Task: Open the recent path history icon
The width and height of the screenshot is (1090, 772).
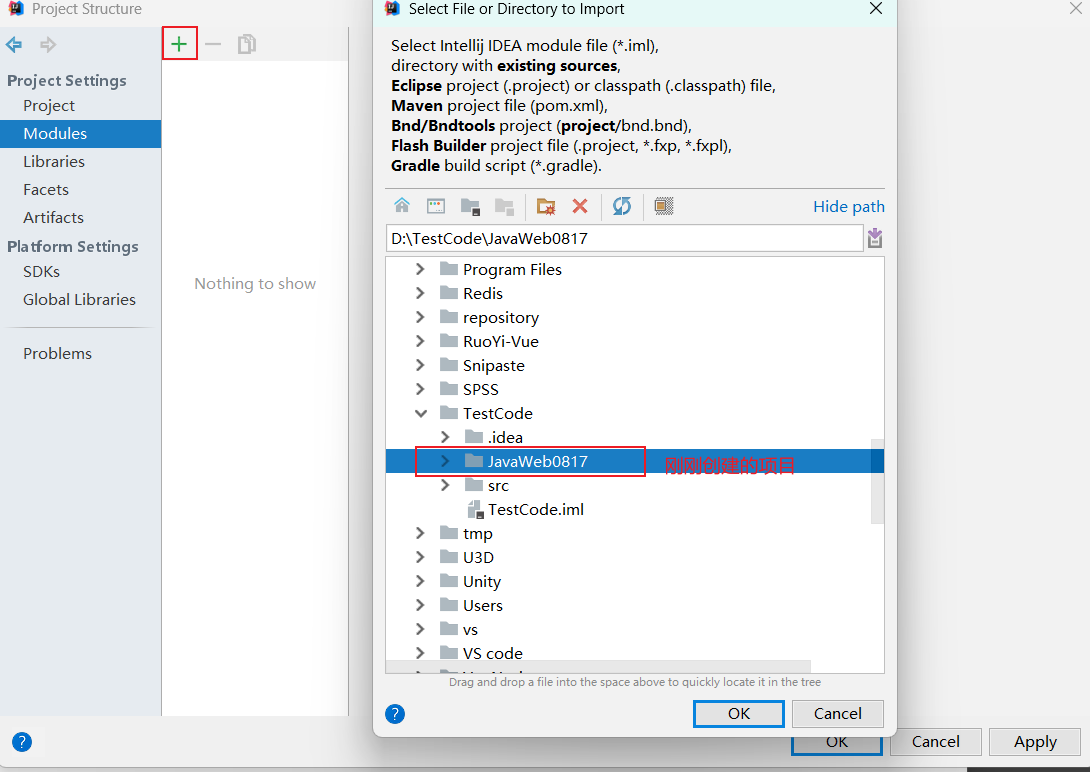Action: (x=875, y=238)
